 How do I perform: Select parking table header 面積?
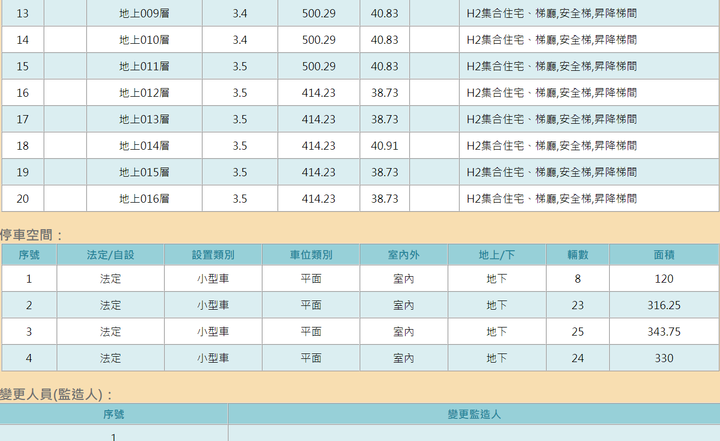click(x=664, y=255)
